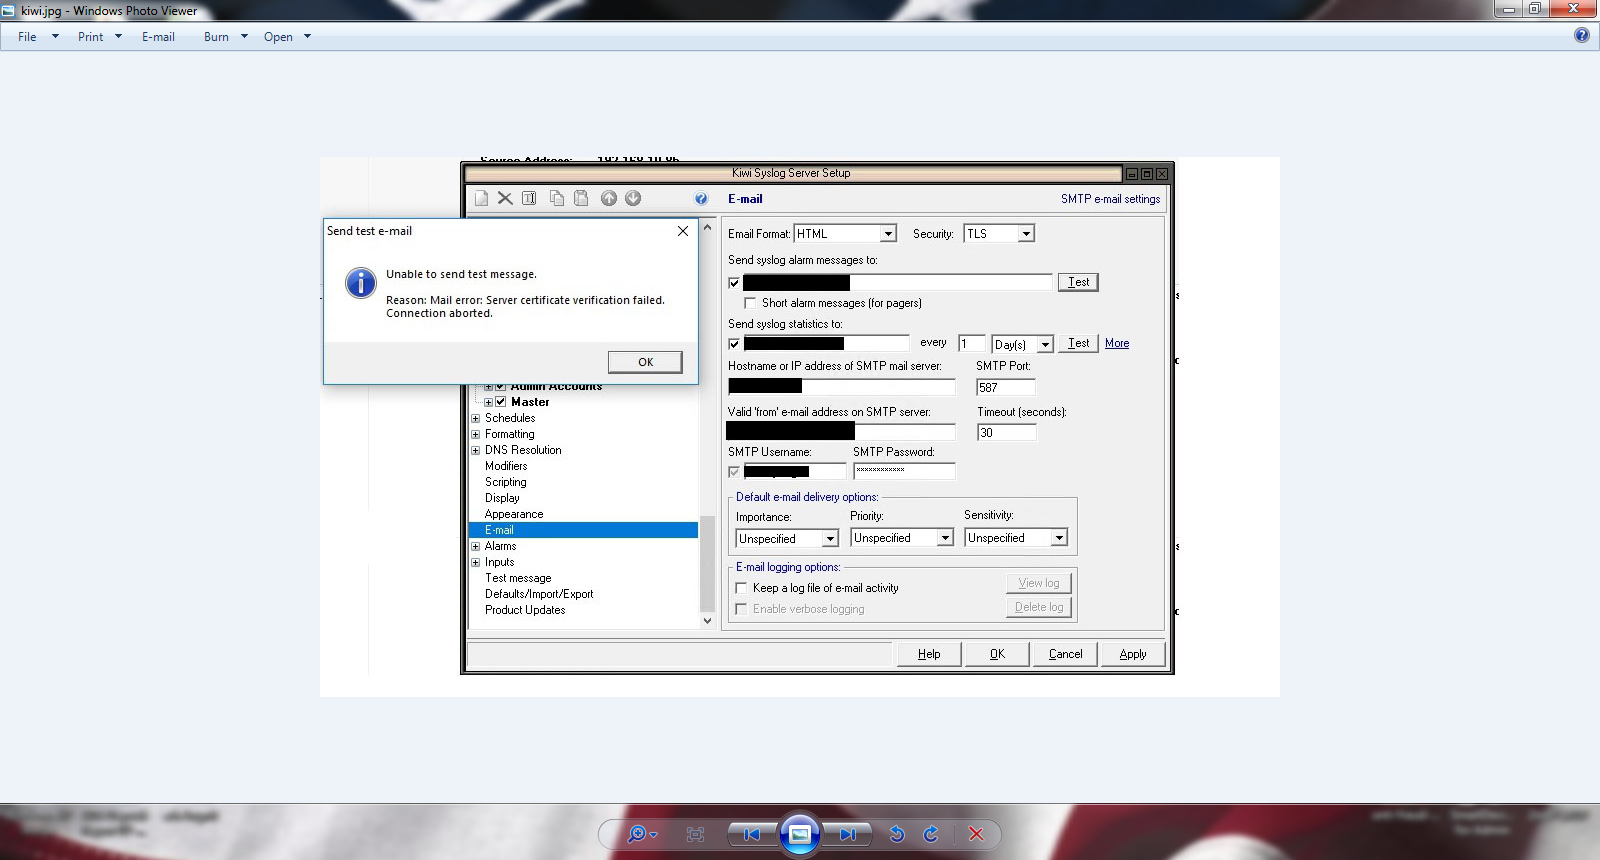Image resolution: width=1600 pixels, height=860 pixels.
Task: Open the Print menu
Action: [x=90, y=37]
